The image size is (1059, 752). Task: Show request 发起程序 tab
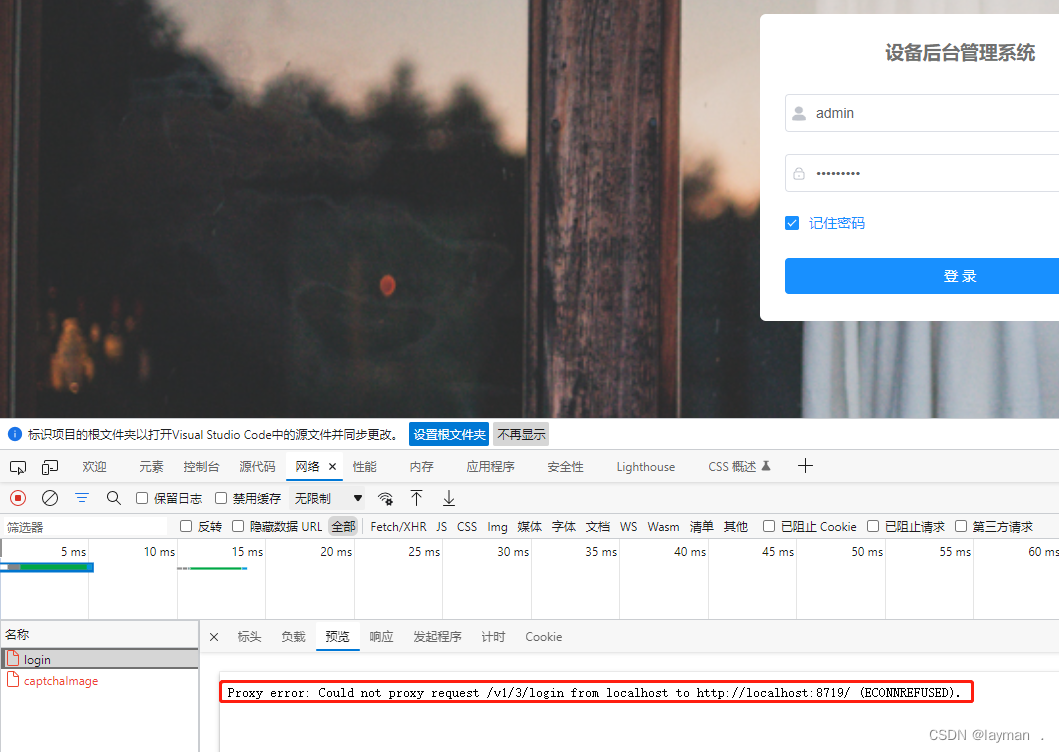click(x=437, y=637)
